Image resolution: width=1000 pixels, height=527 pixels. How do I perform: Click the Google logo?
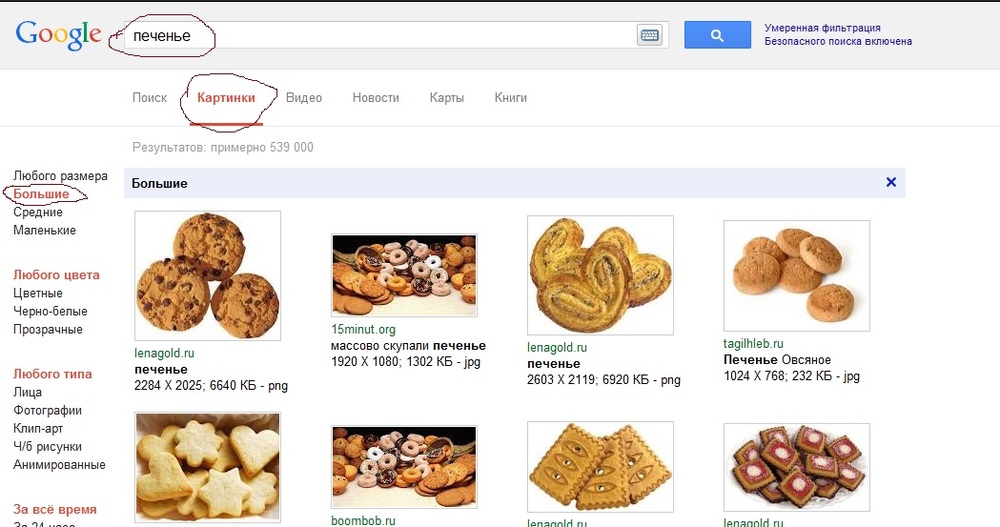coord(58,34)
